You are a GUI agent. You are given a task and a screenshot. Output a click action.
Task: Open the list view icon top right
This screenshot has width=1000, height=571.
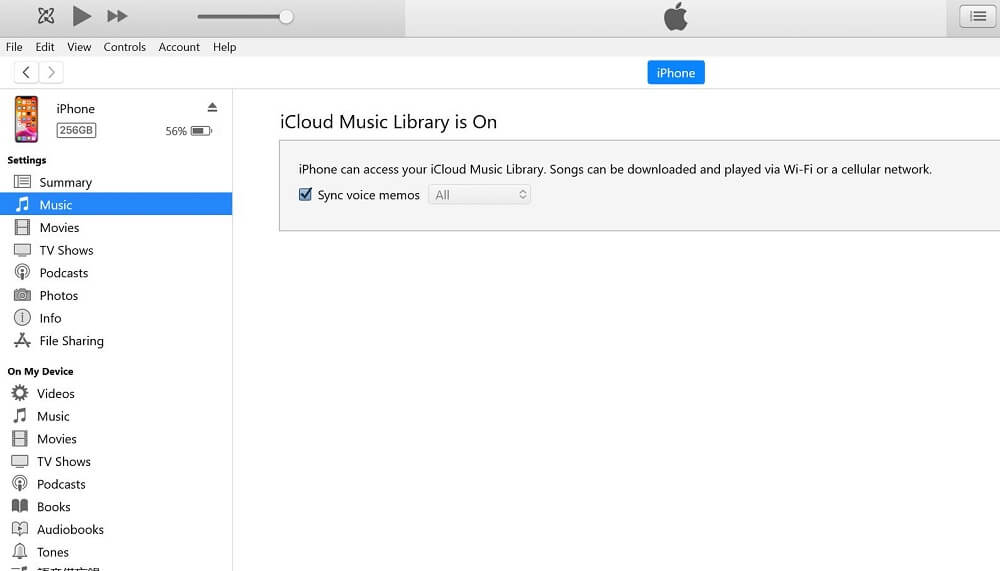(973, 16)
